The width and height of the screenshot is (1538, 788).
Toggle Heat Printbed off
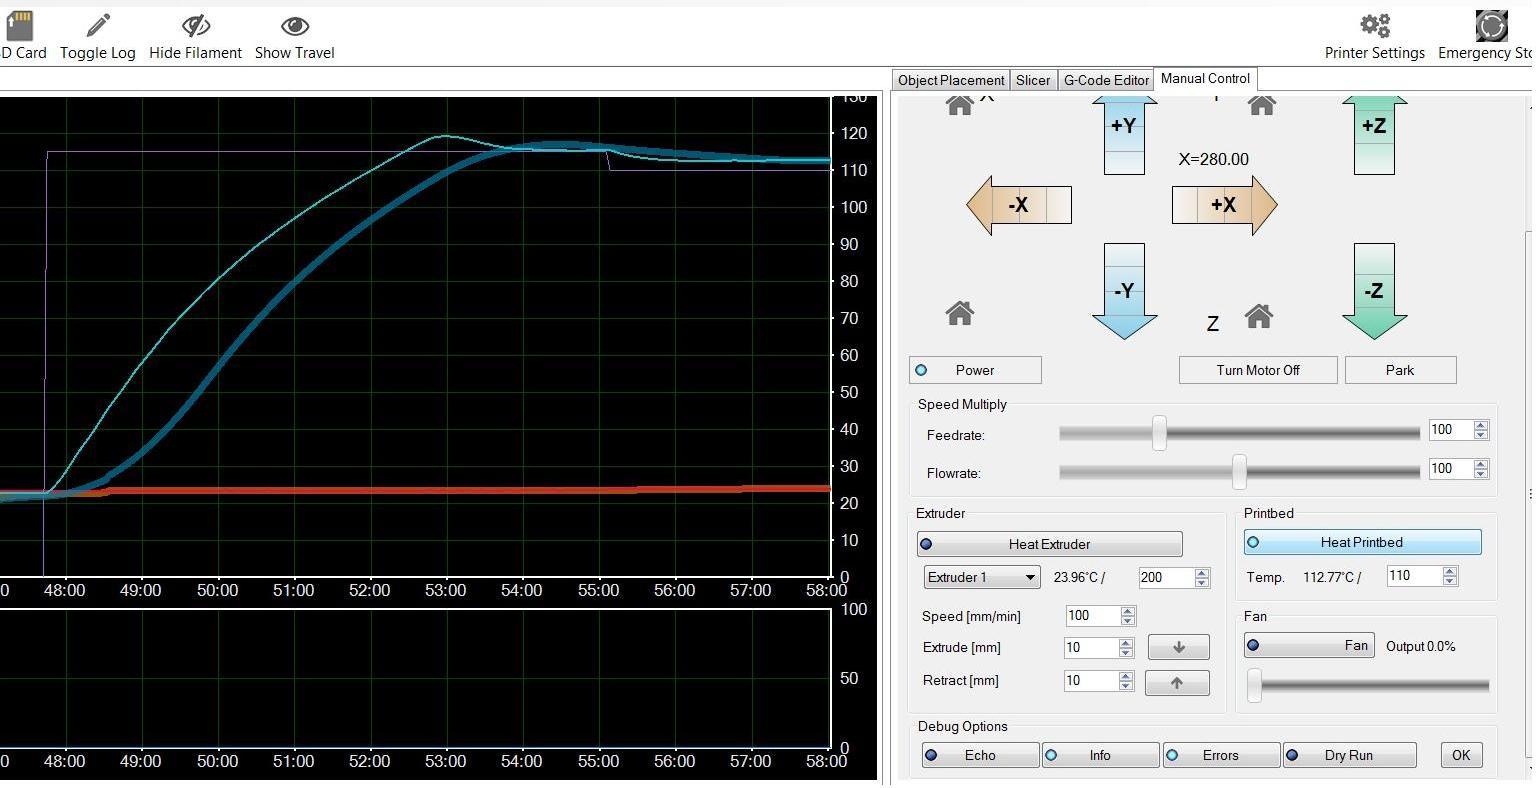click(1362, 542)
